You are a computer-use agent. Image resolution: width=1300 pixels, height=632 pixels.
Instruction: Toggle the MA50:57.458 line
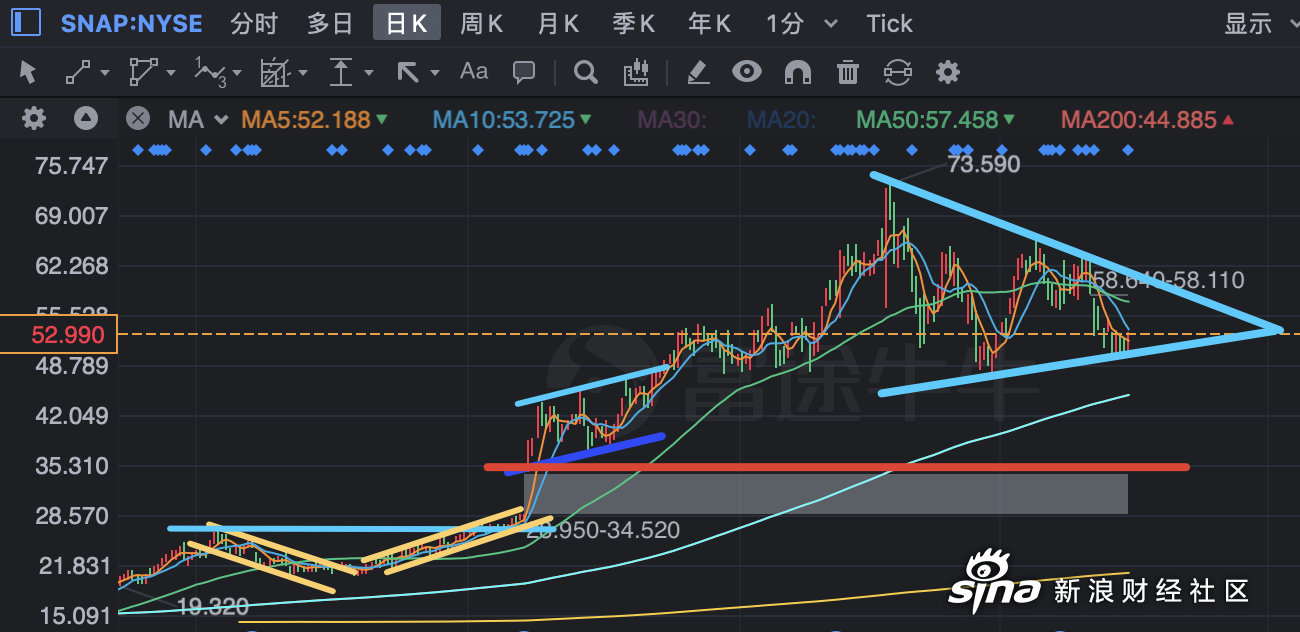pyautogui.click(x=936, y=120)
